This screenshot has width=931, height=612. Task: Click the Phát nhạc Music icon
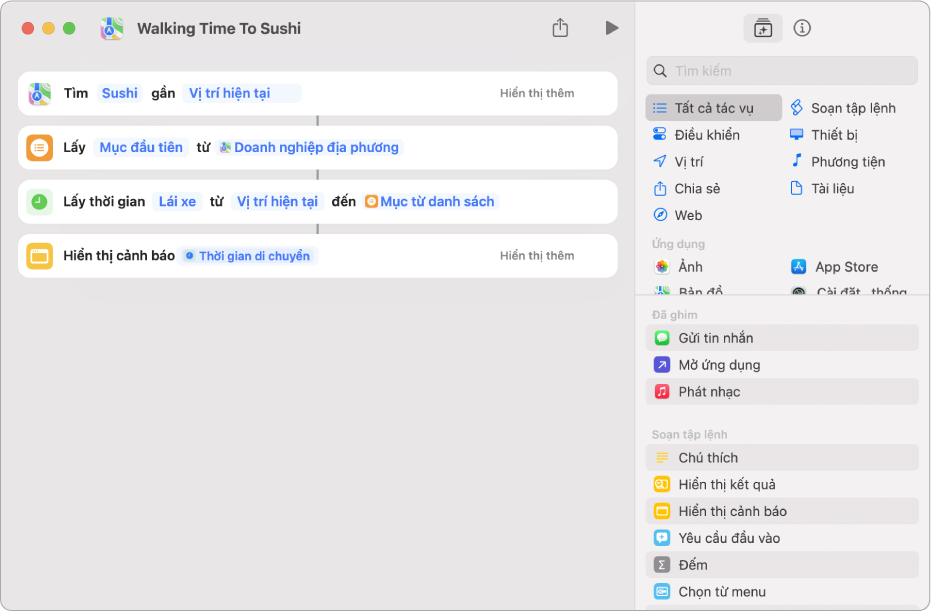662,392
